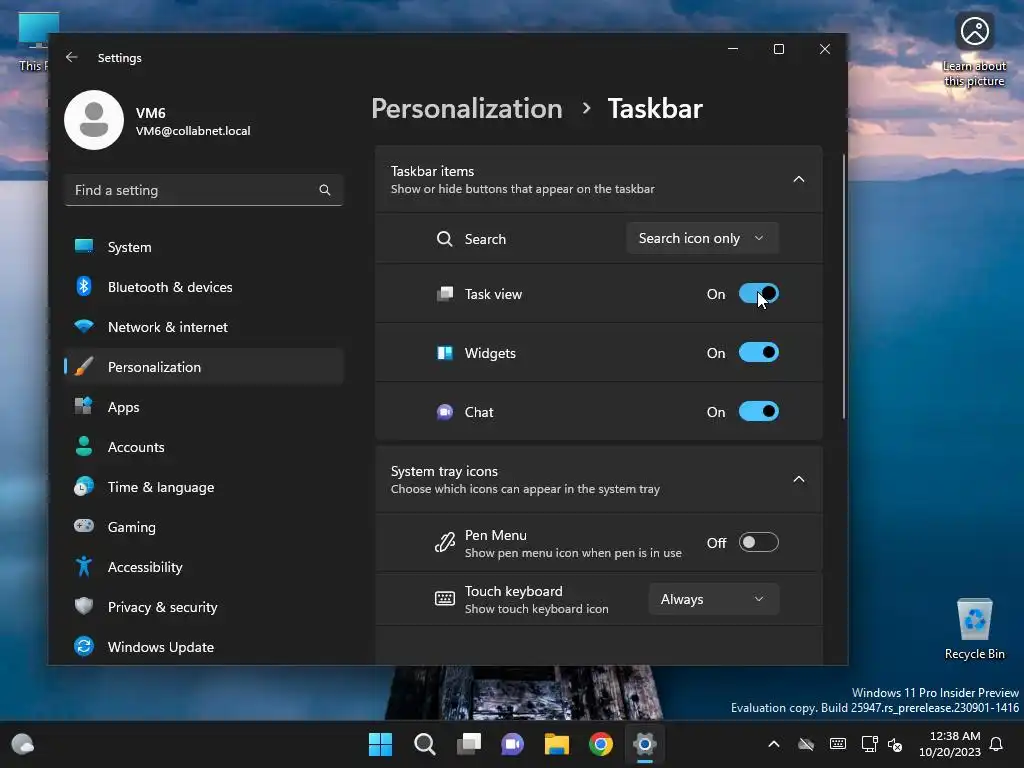1024x768 pixels.
Task: Collapse the System tray icons section
Action: coord(798,479)
